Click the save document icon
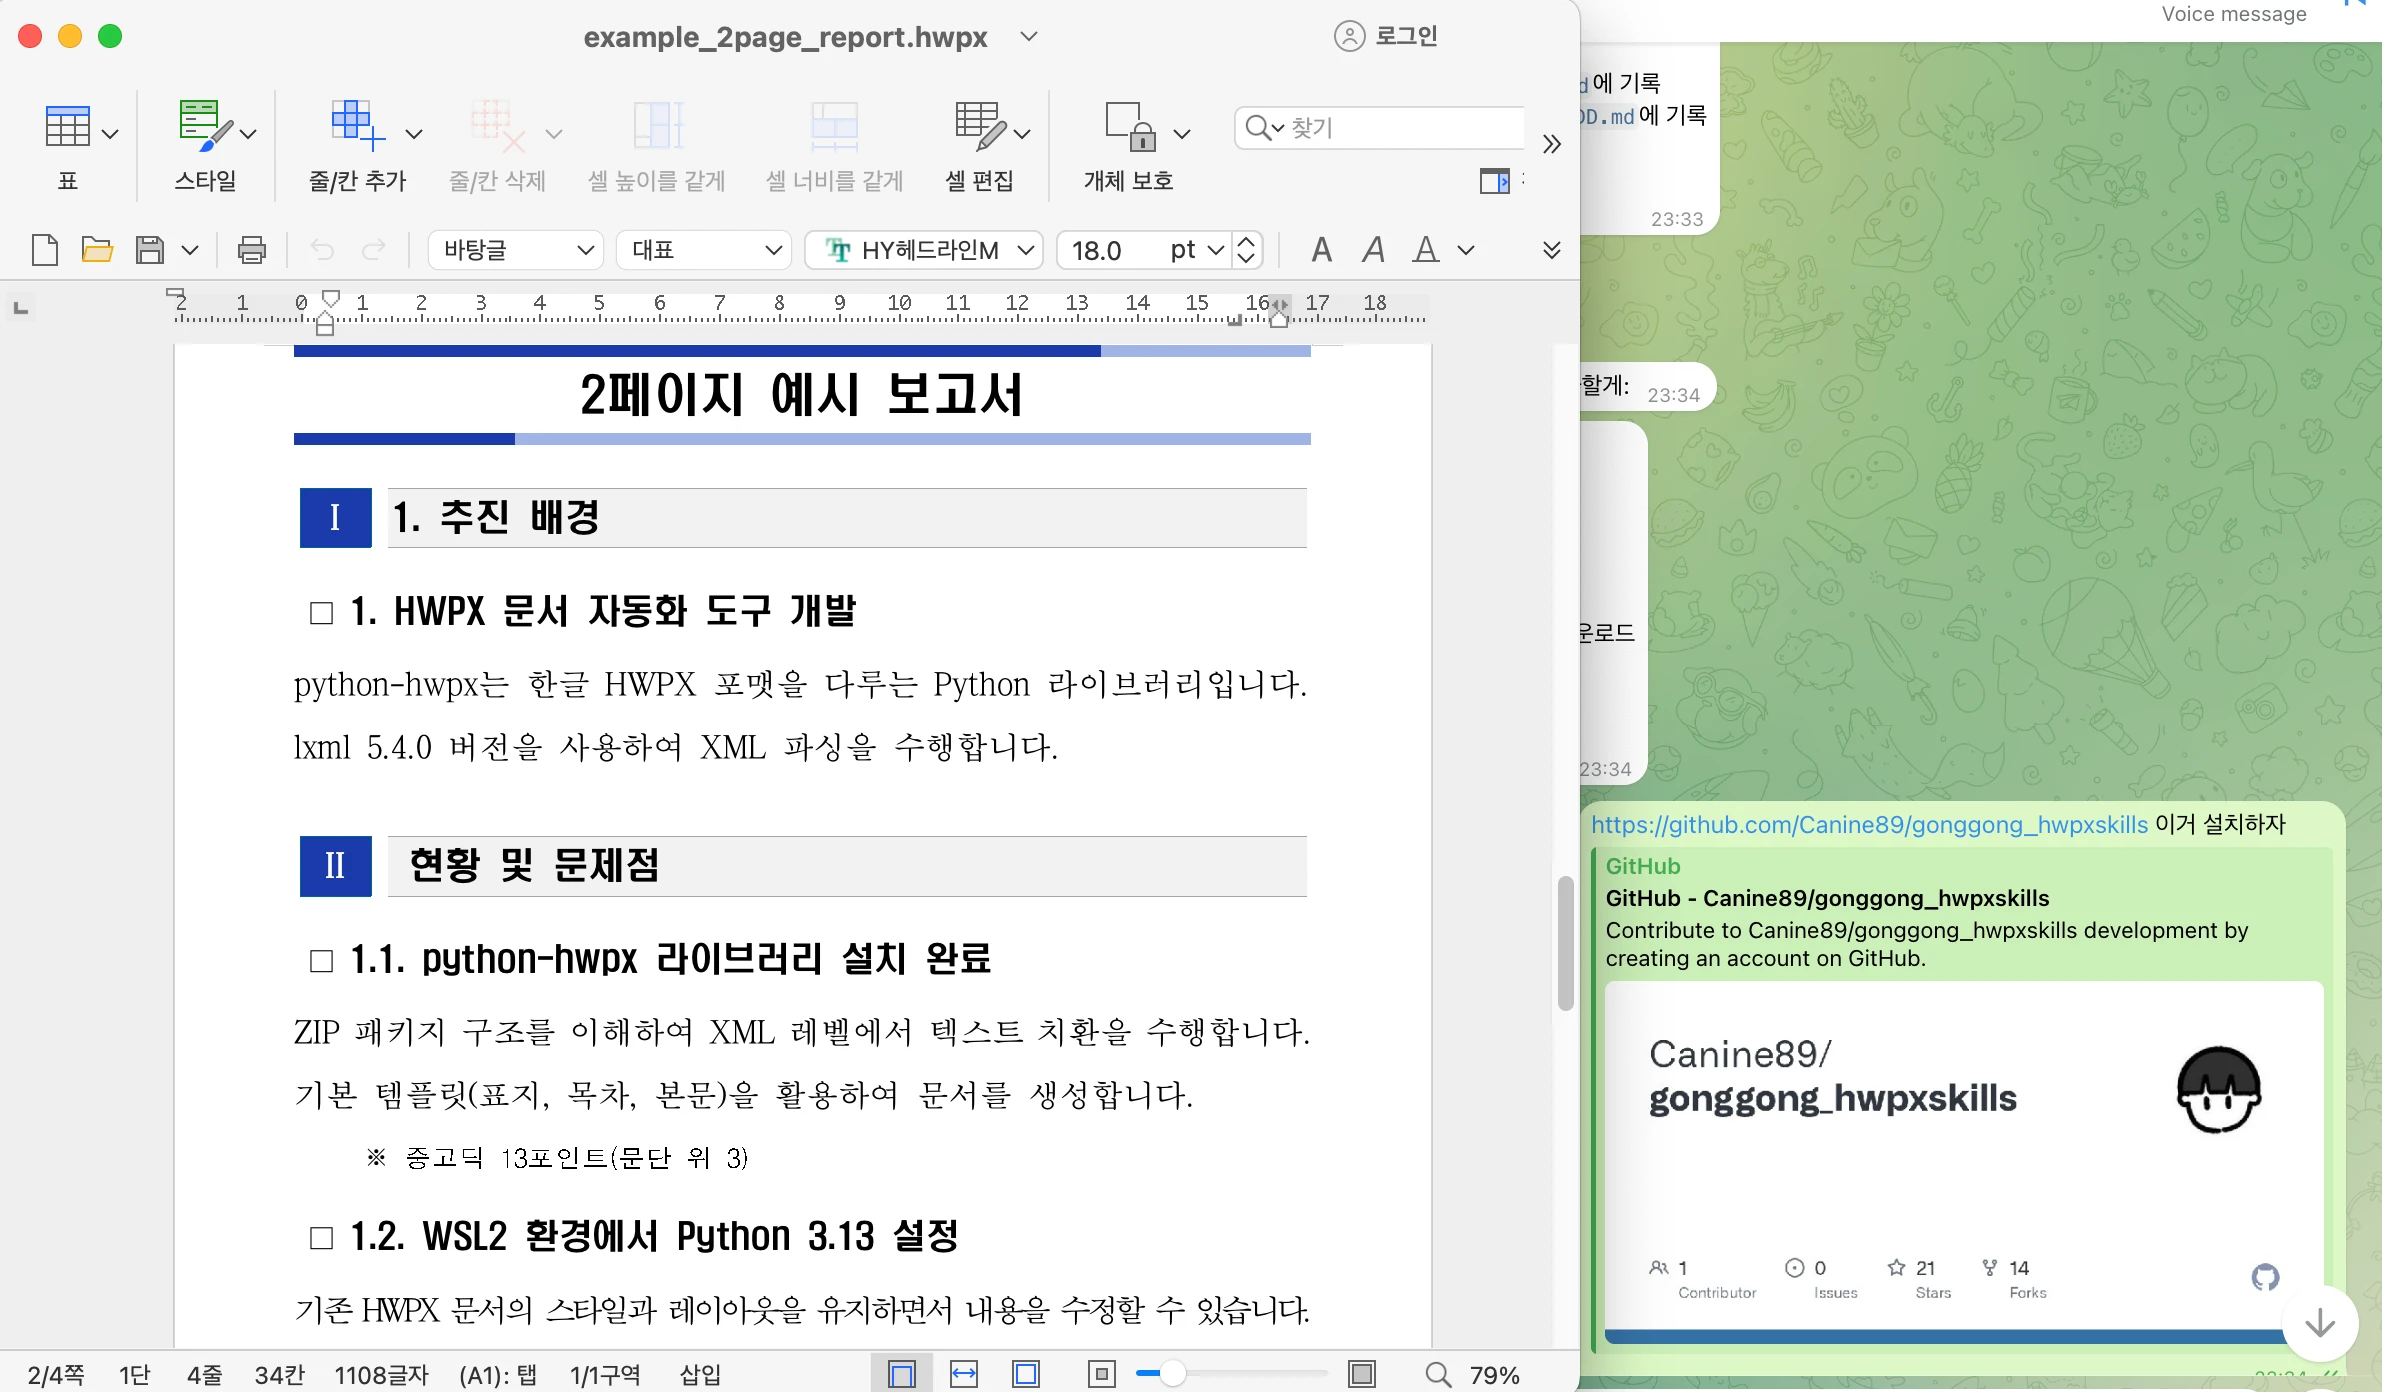Image resolution: width=2382 pixels, height=1392 pixels. tap(149, 250)
